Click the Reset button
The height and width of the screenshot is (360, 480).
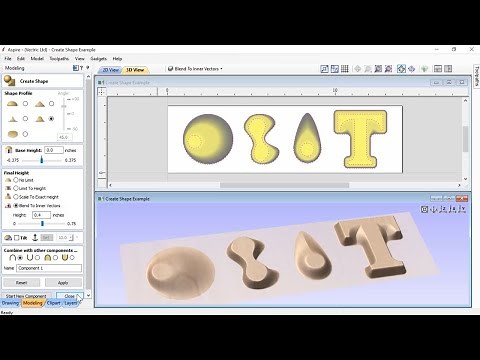click(22, 283)
